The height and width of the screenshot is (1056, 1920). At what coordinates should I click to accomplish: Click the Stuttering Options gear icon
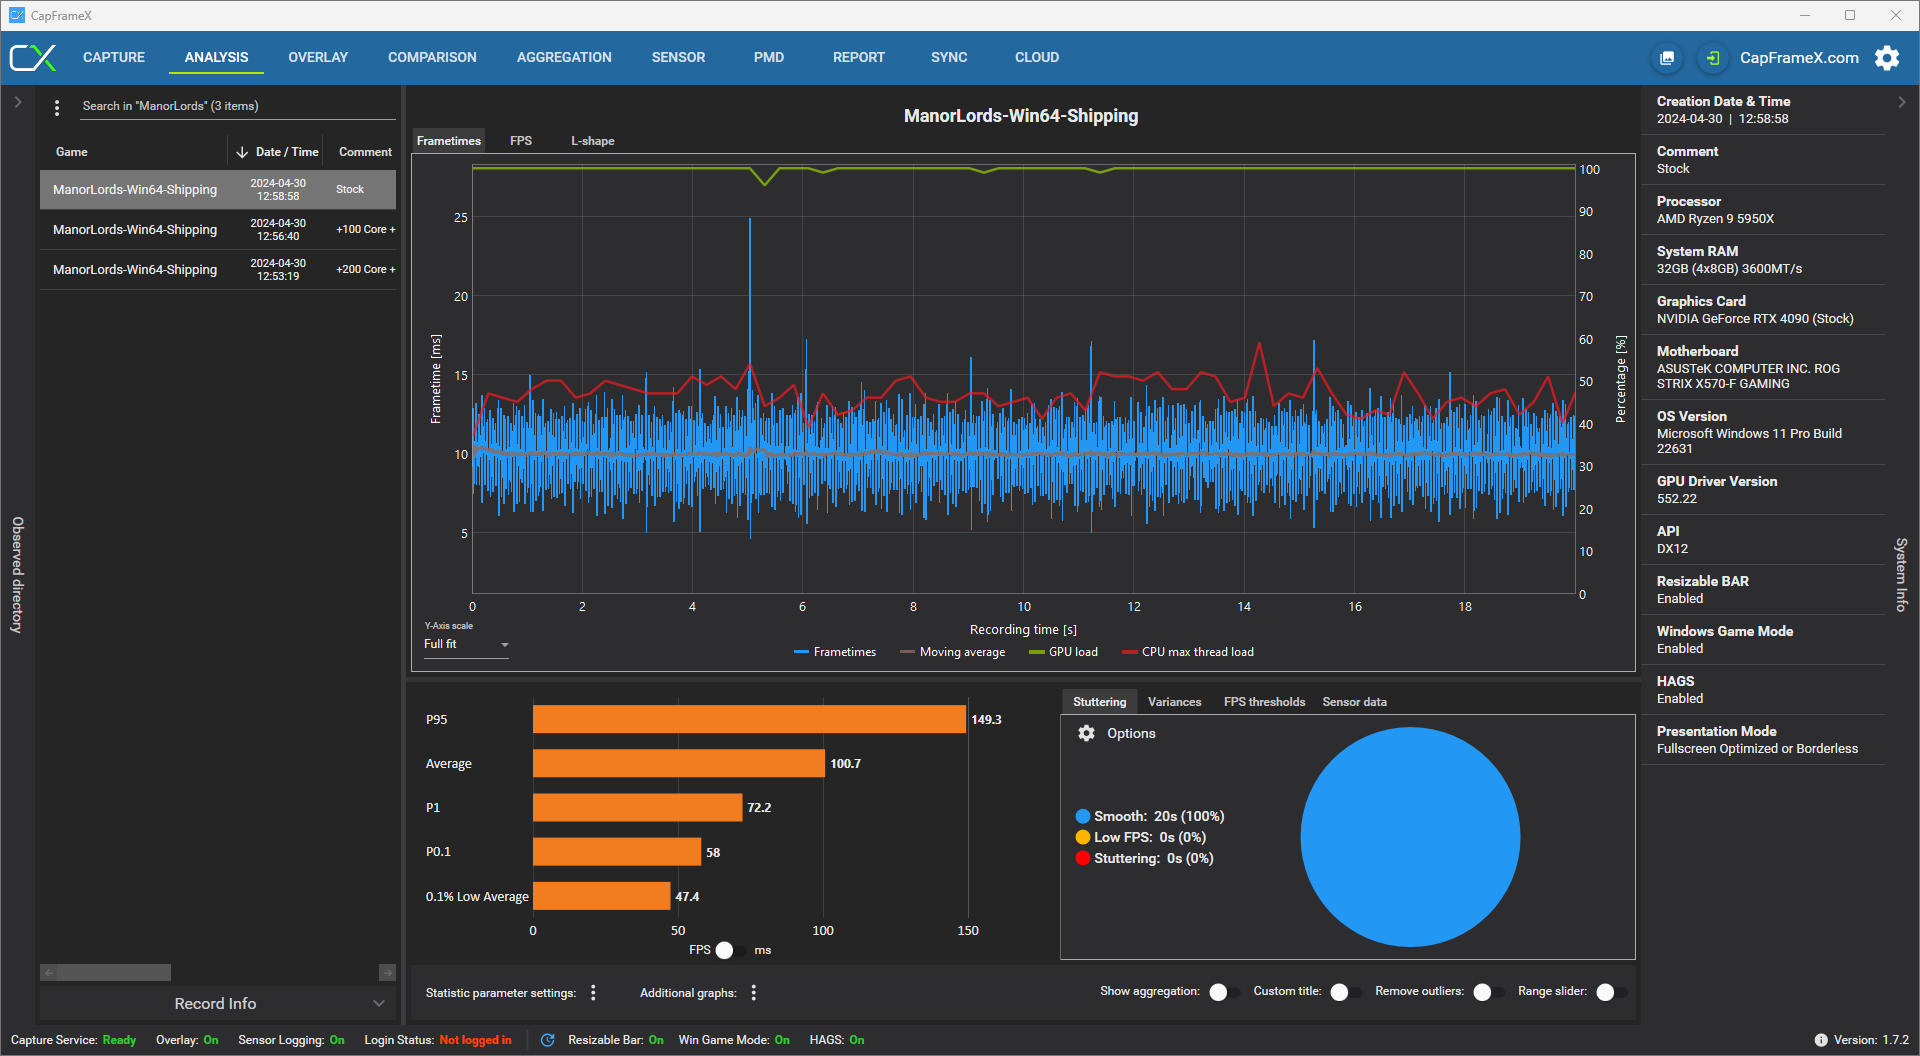(1087, 733)
